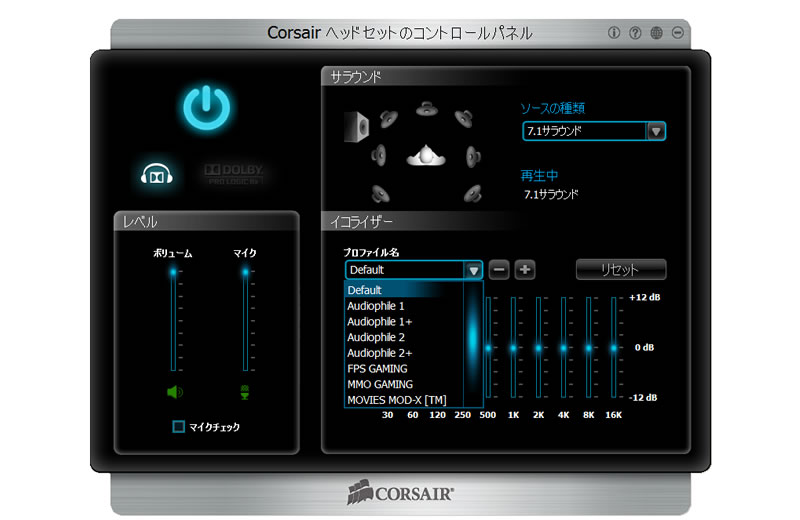Click the side left speaker icon
Screen dimensions: 800x520
click(379, 155)
